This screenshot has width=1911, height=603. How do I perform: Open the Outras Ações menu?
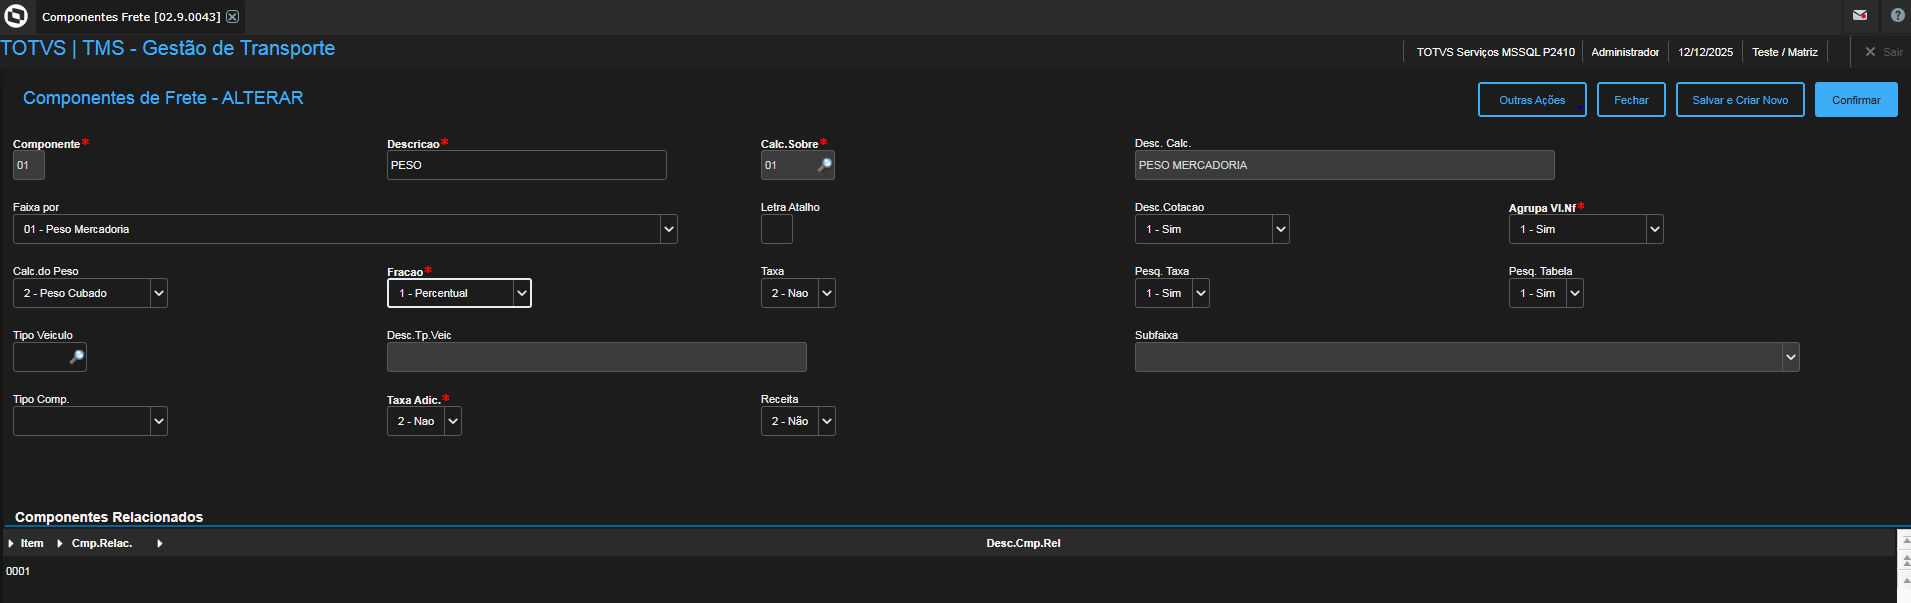pos(1531,100)
